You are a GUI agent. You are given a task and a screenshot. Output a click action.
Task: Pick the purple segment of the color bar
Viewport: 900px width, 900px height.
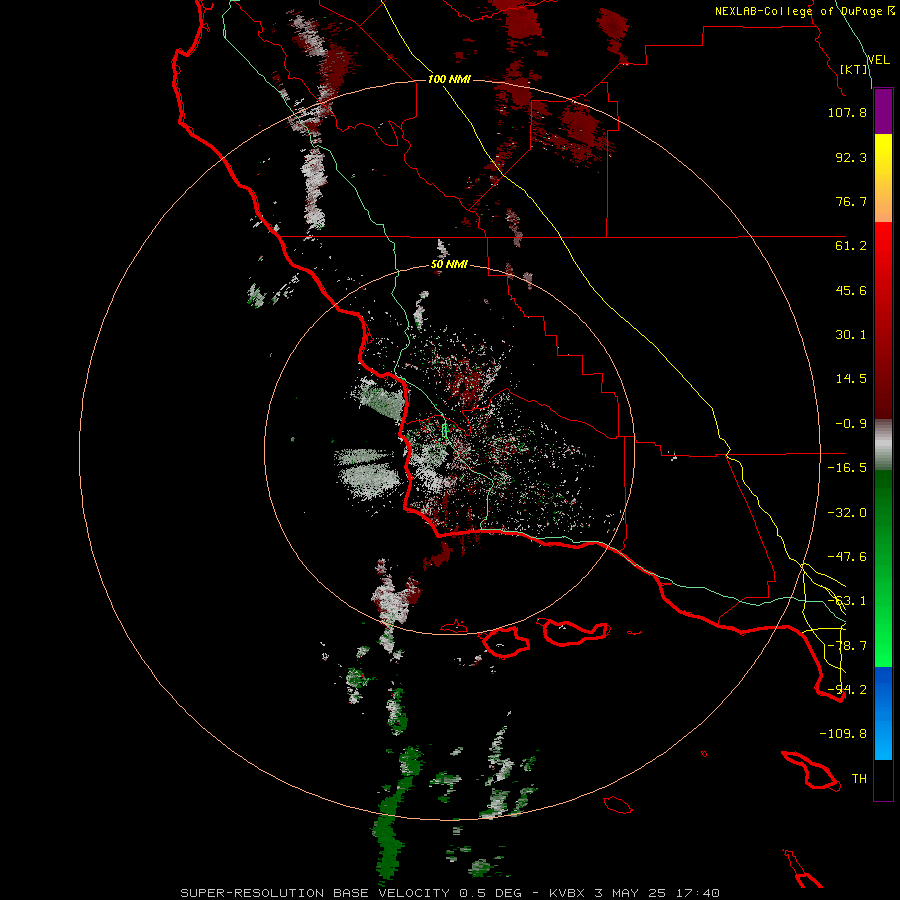(x=883, y=111)
